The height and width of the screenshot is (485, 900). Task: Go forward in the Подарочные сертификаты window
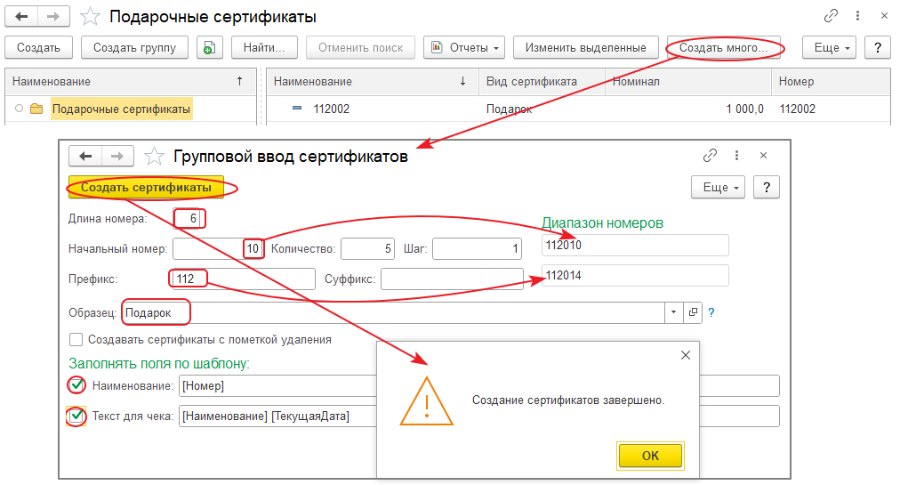[x=53, y=16]
